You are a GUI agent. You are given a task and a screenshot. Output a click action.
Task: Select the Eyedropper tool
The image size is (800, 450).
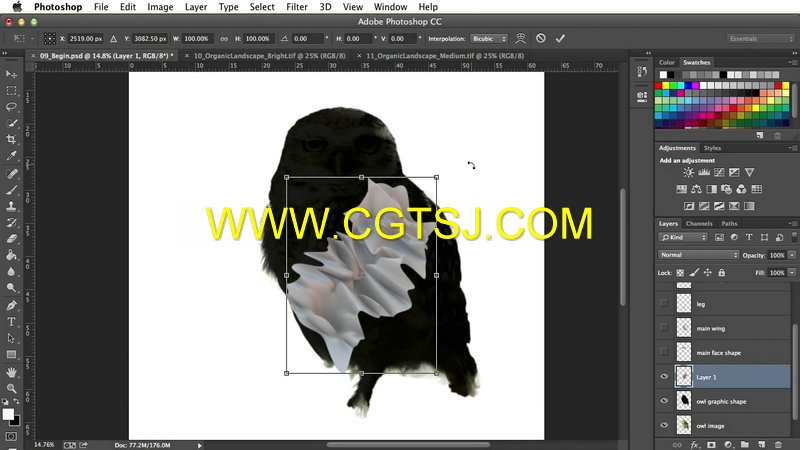pyautogui.click(x=11, y=156)
